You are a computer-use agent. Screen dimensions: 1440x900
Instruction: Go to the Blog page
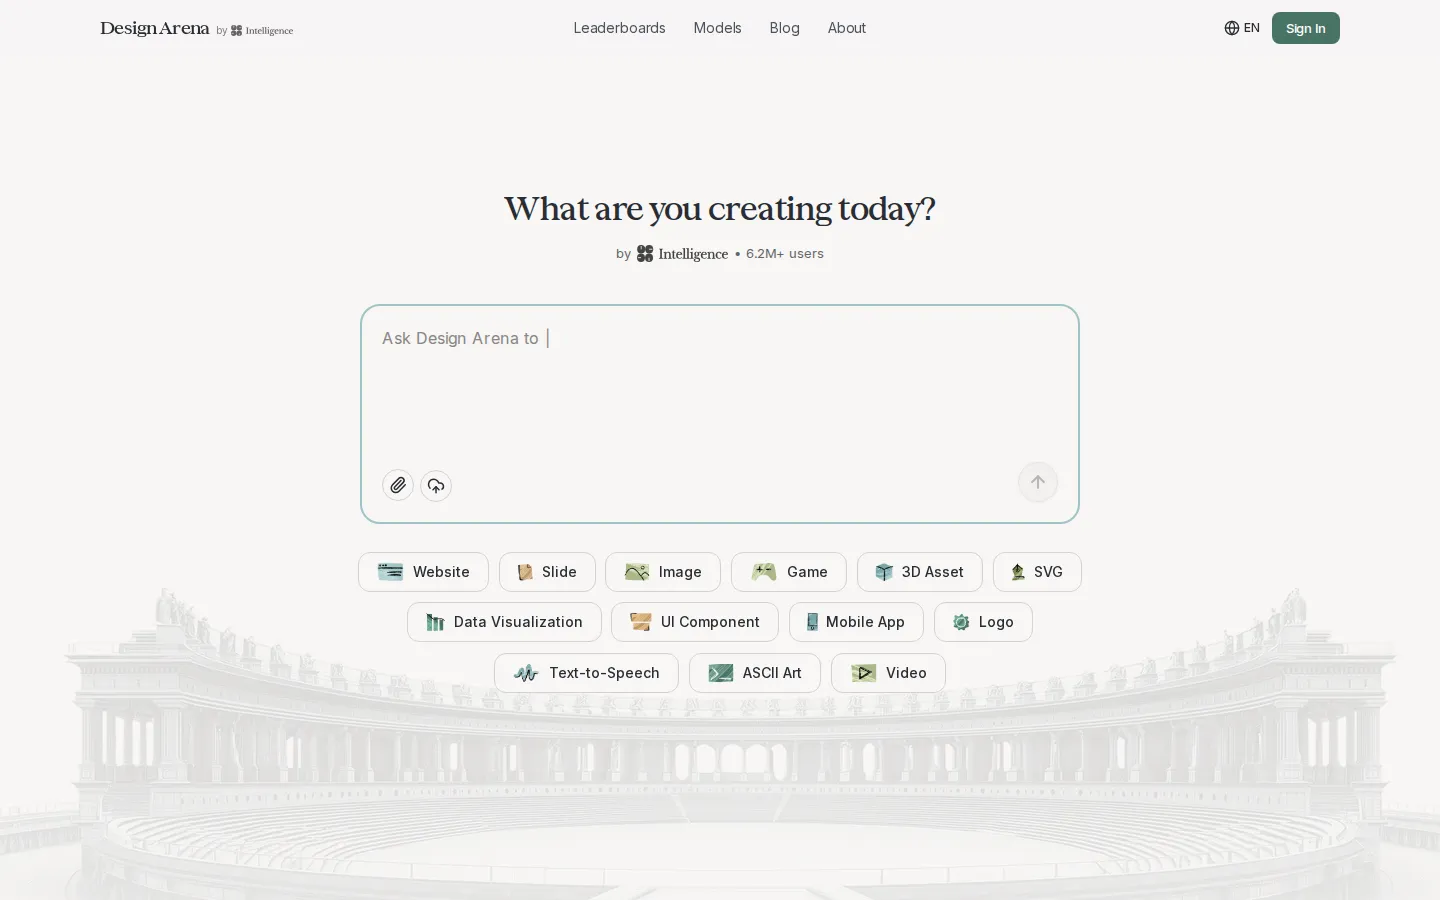(x=784, y=28)
